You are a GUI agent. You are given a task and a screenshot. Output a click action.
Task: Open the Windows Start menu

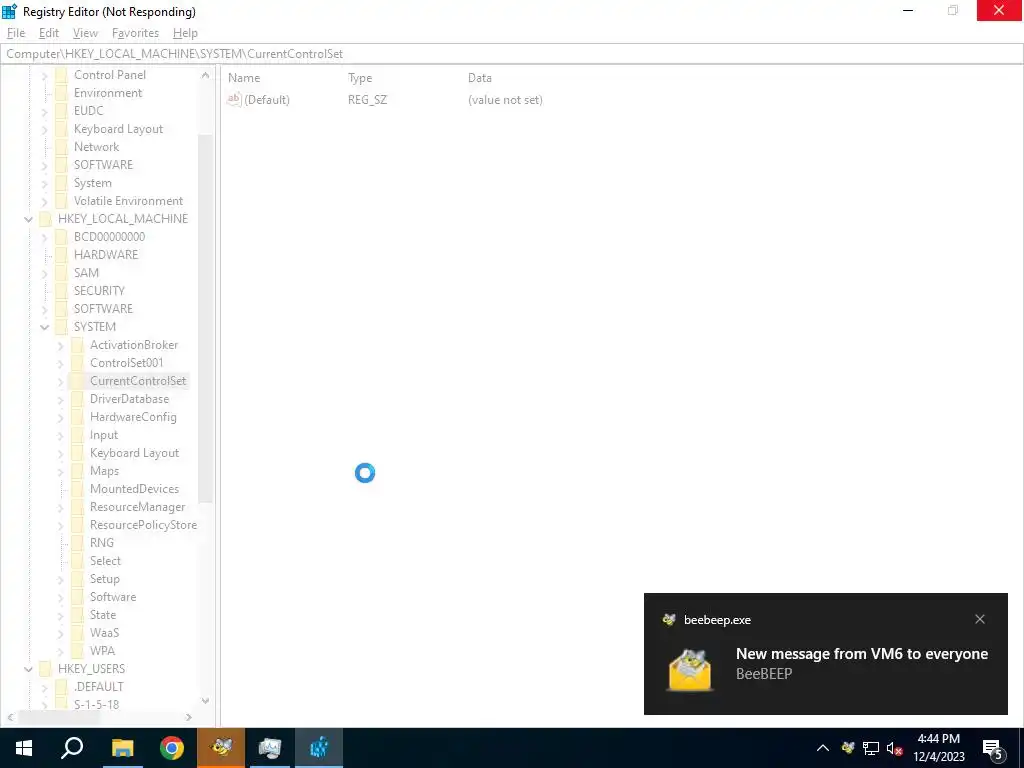(x=24, y=748)
